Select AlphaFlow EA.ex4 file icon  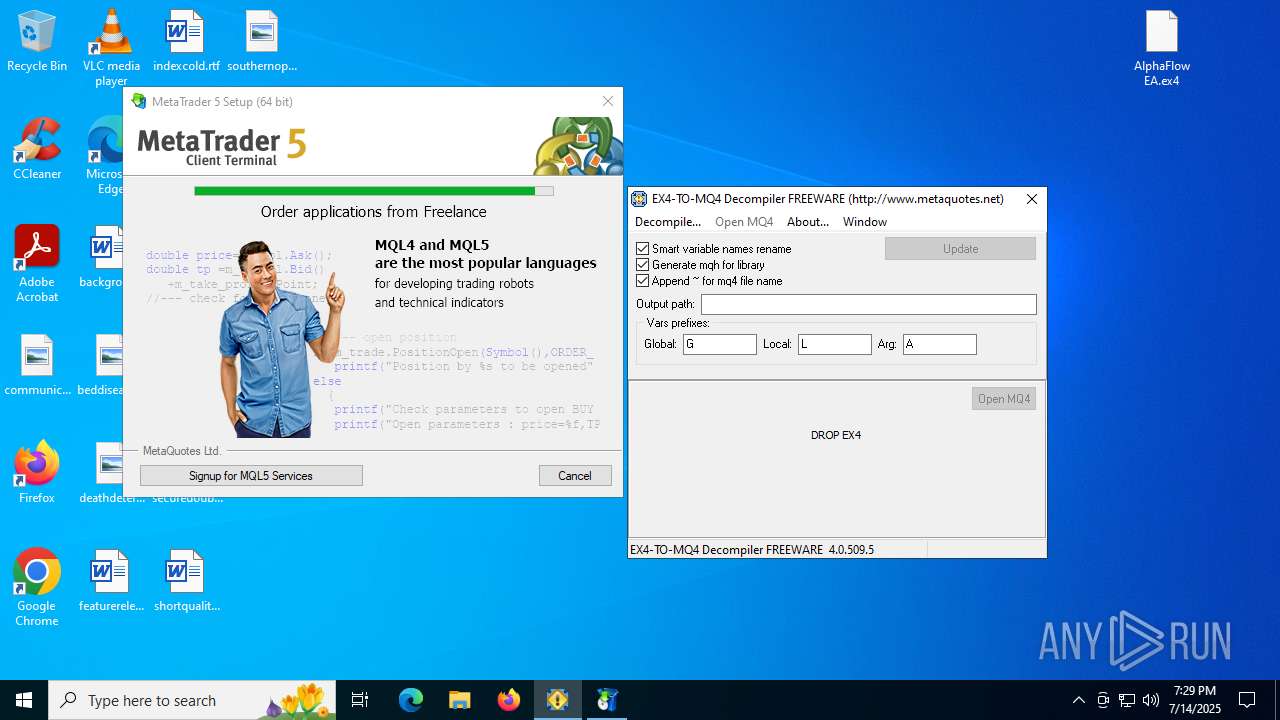click(x=1162, y=48)
